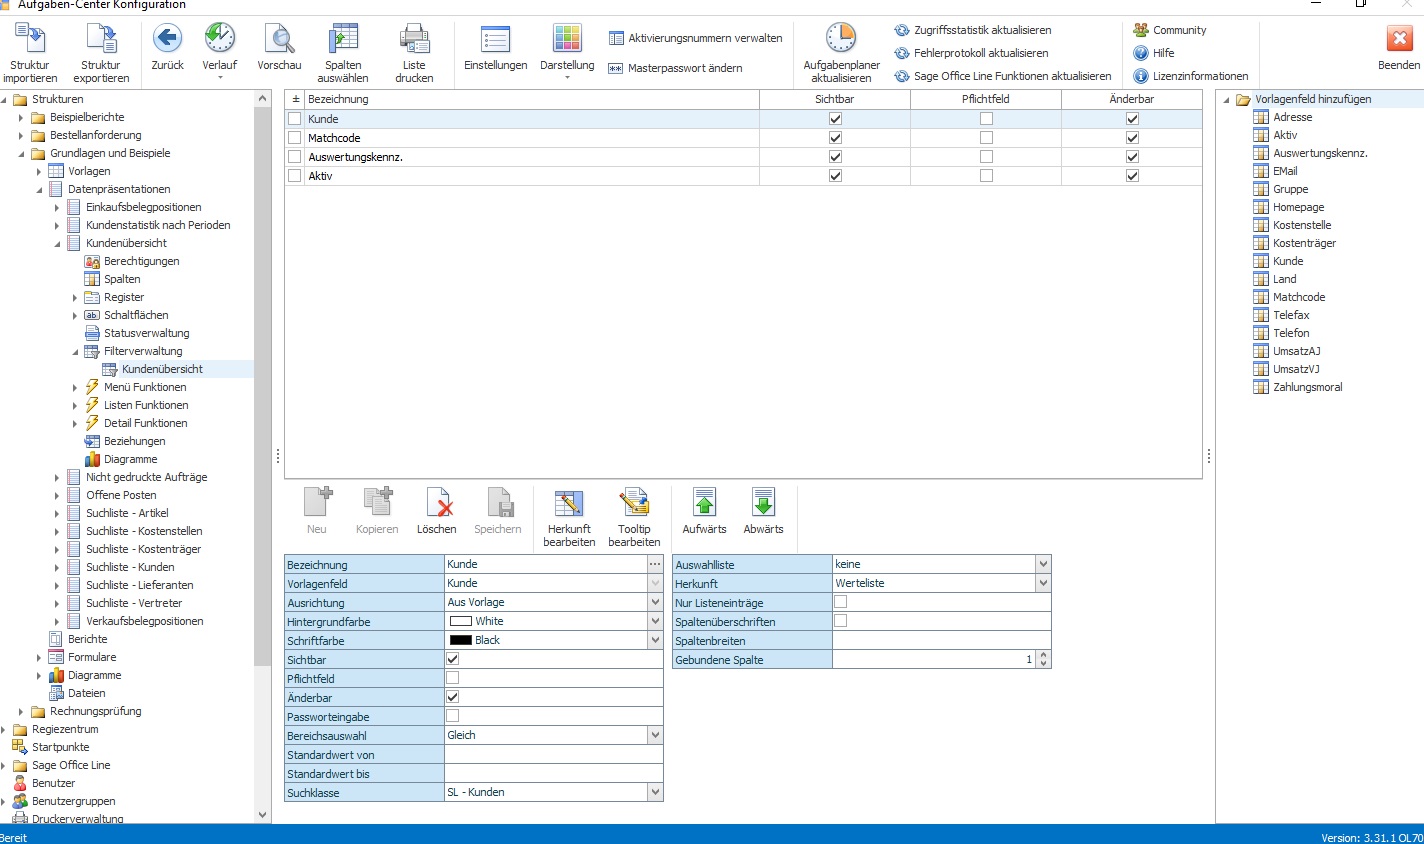Open the Vorschau preview tool
1424x844 pixels.
tap(279, 39)
